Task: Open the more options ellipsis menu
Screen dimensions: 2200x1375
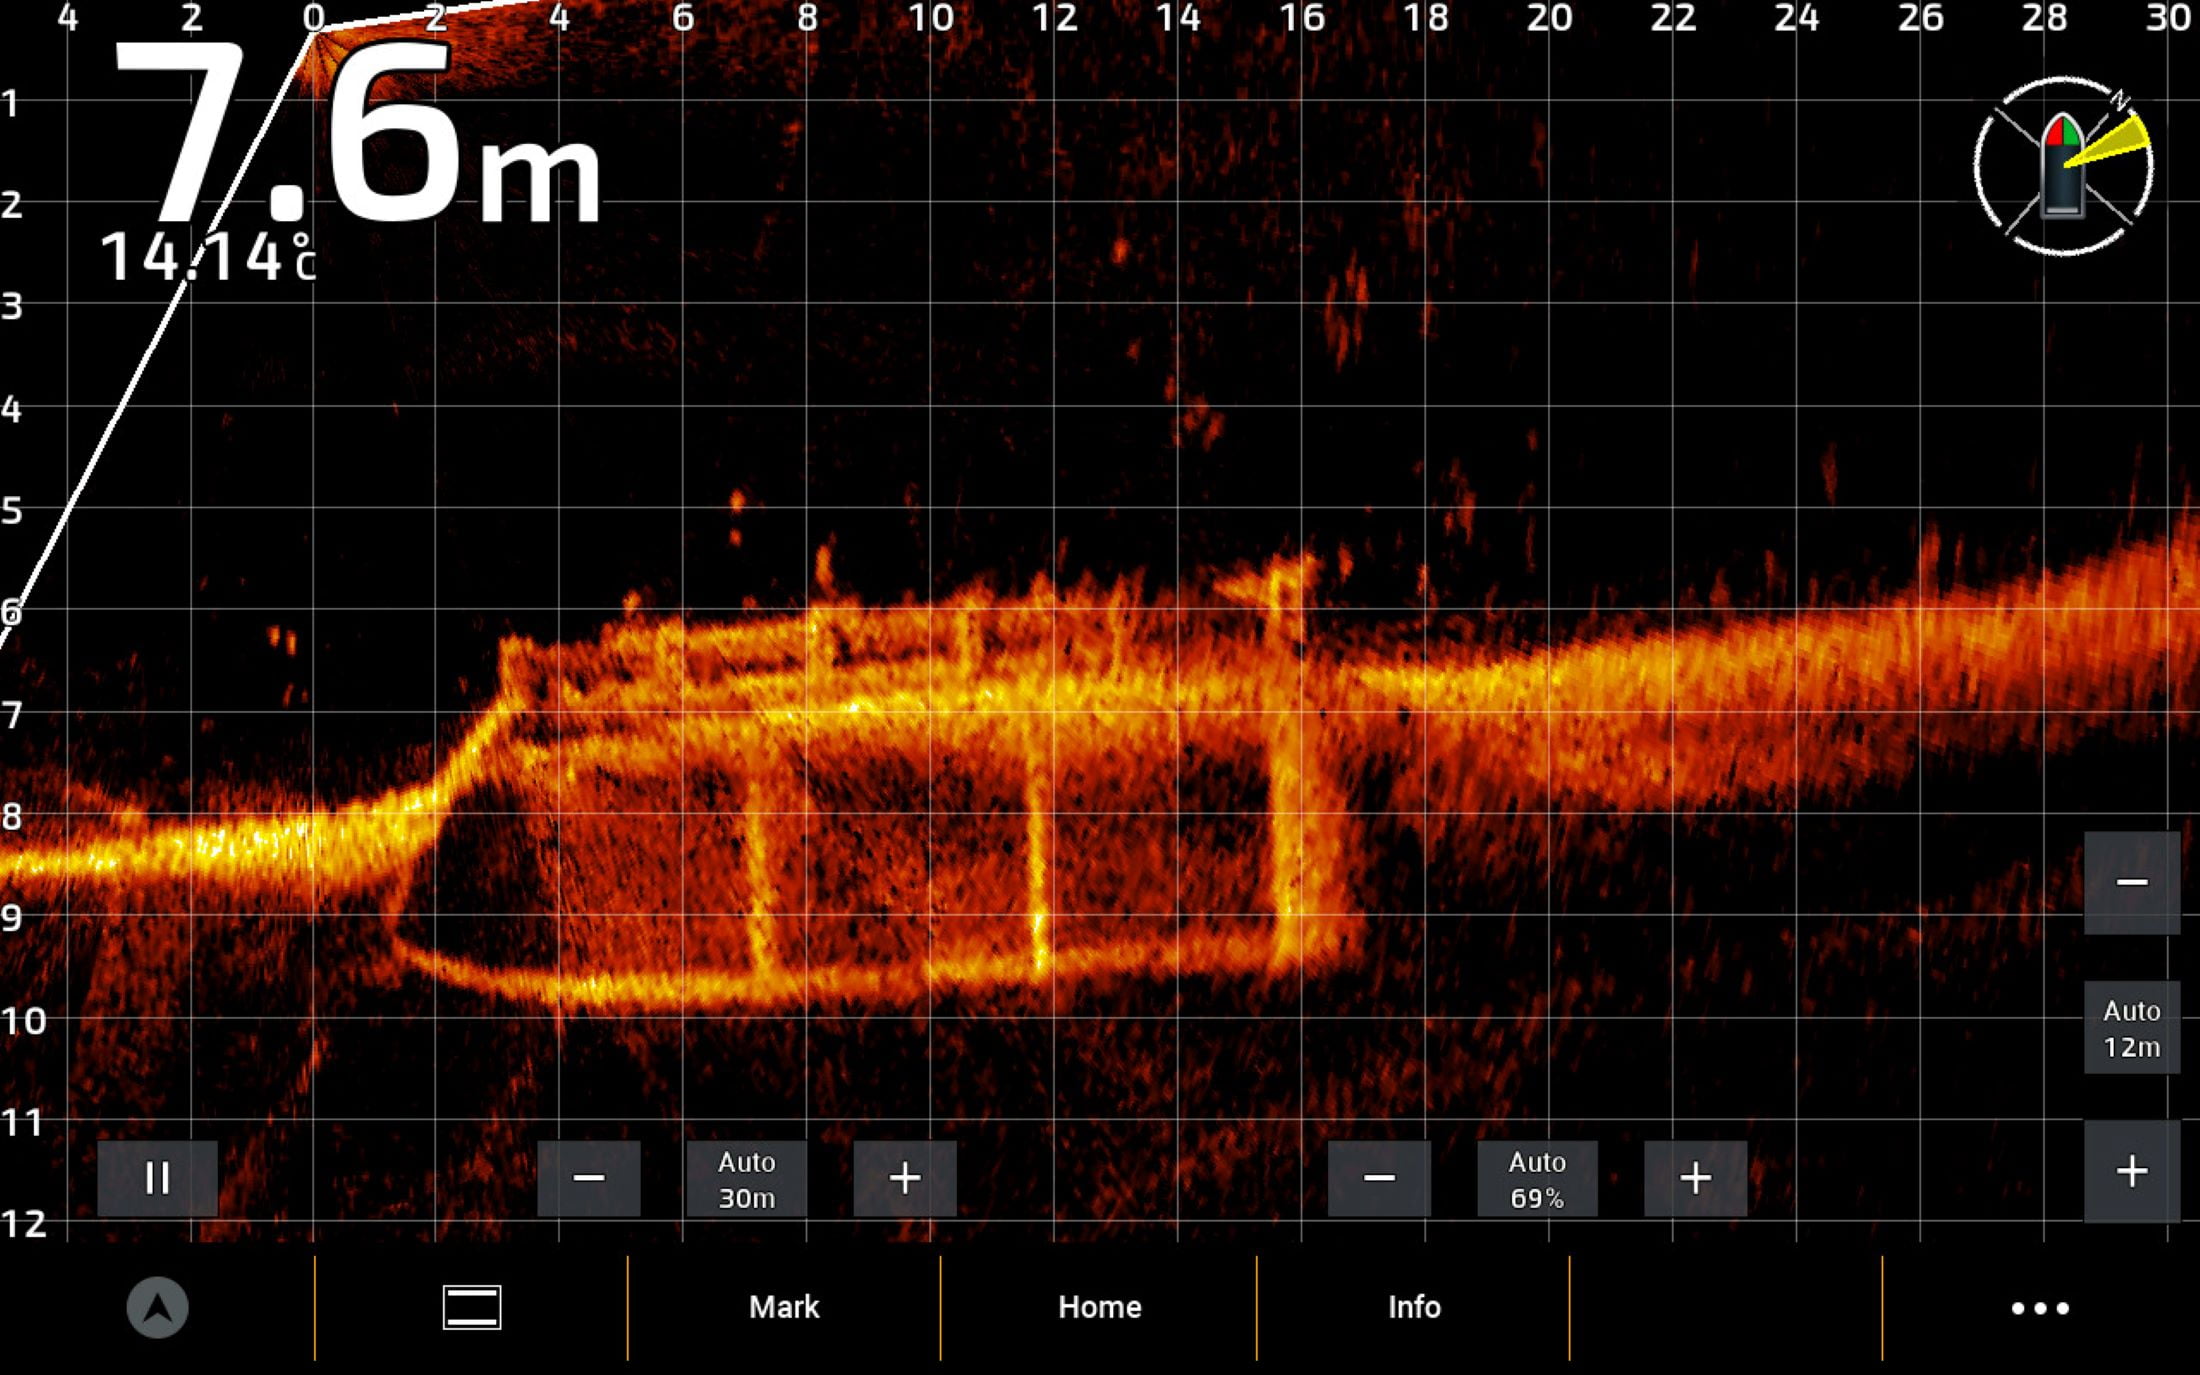Action: (x=2040, y=1308)
